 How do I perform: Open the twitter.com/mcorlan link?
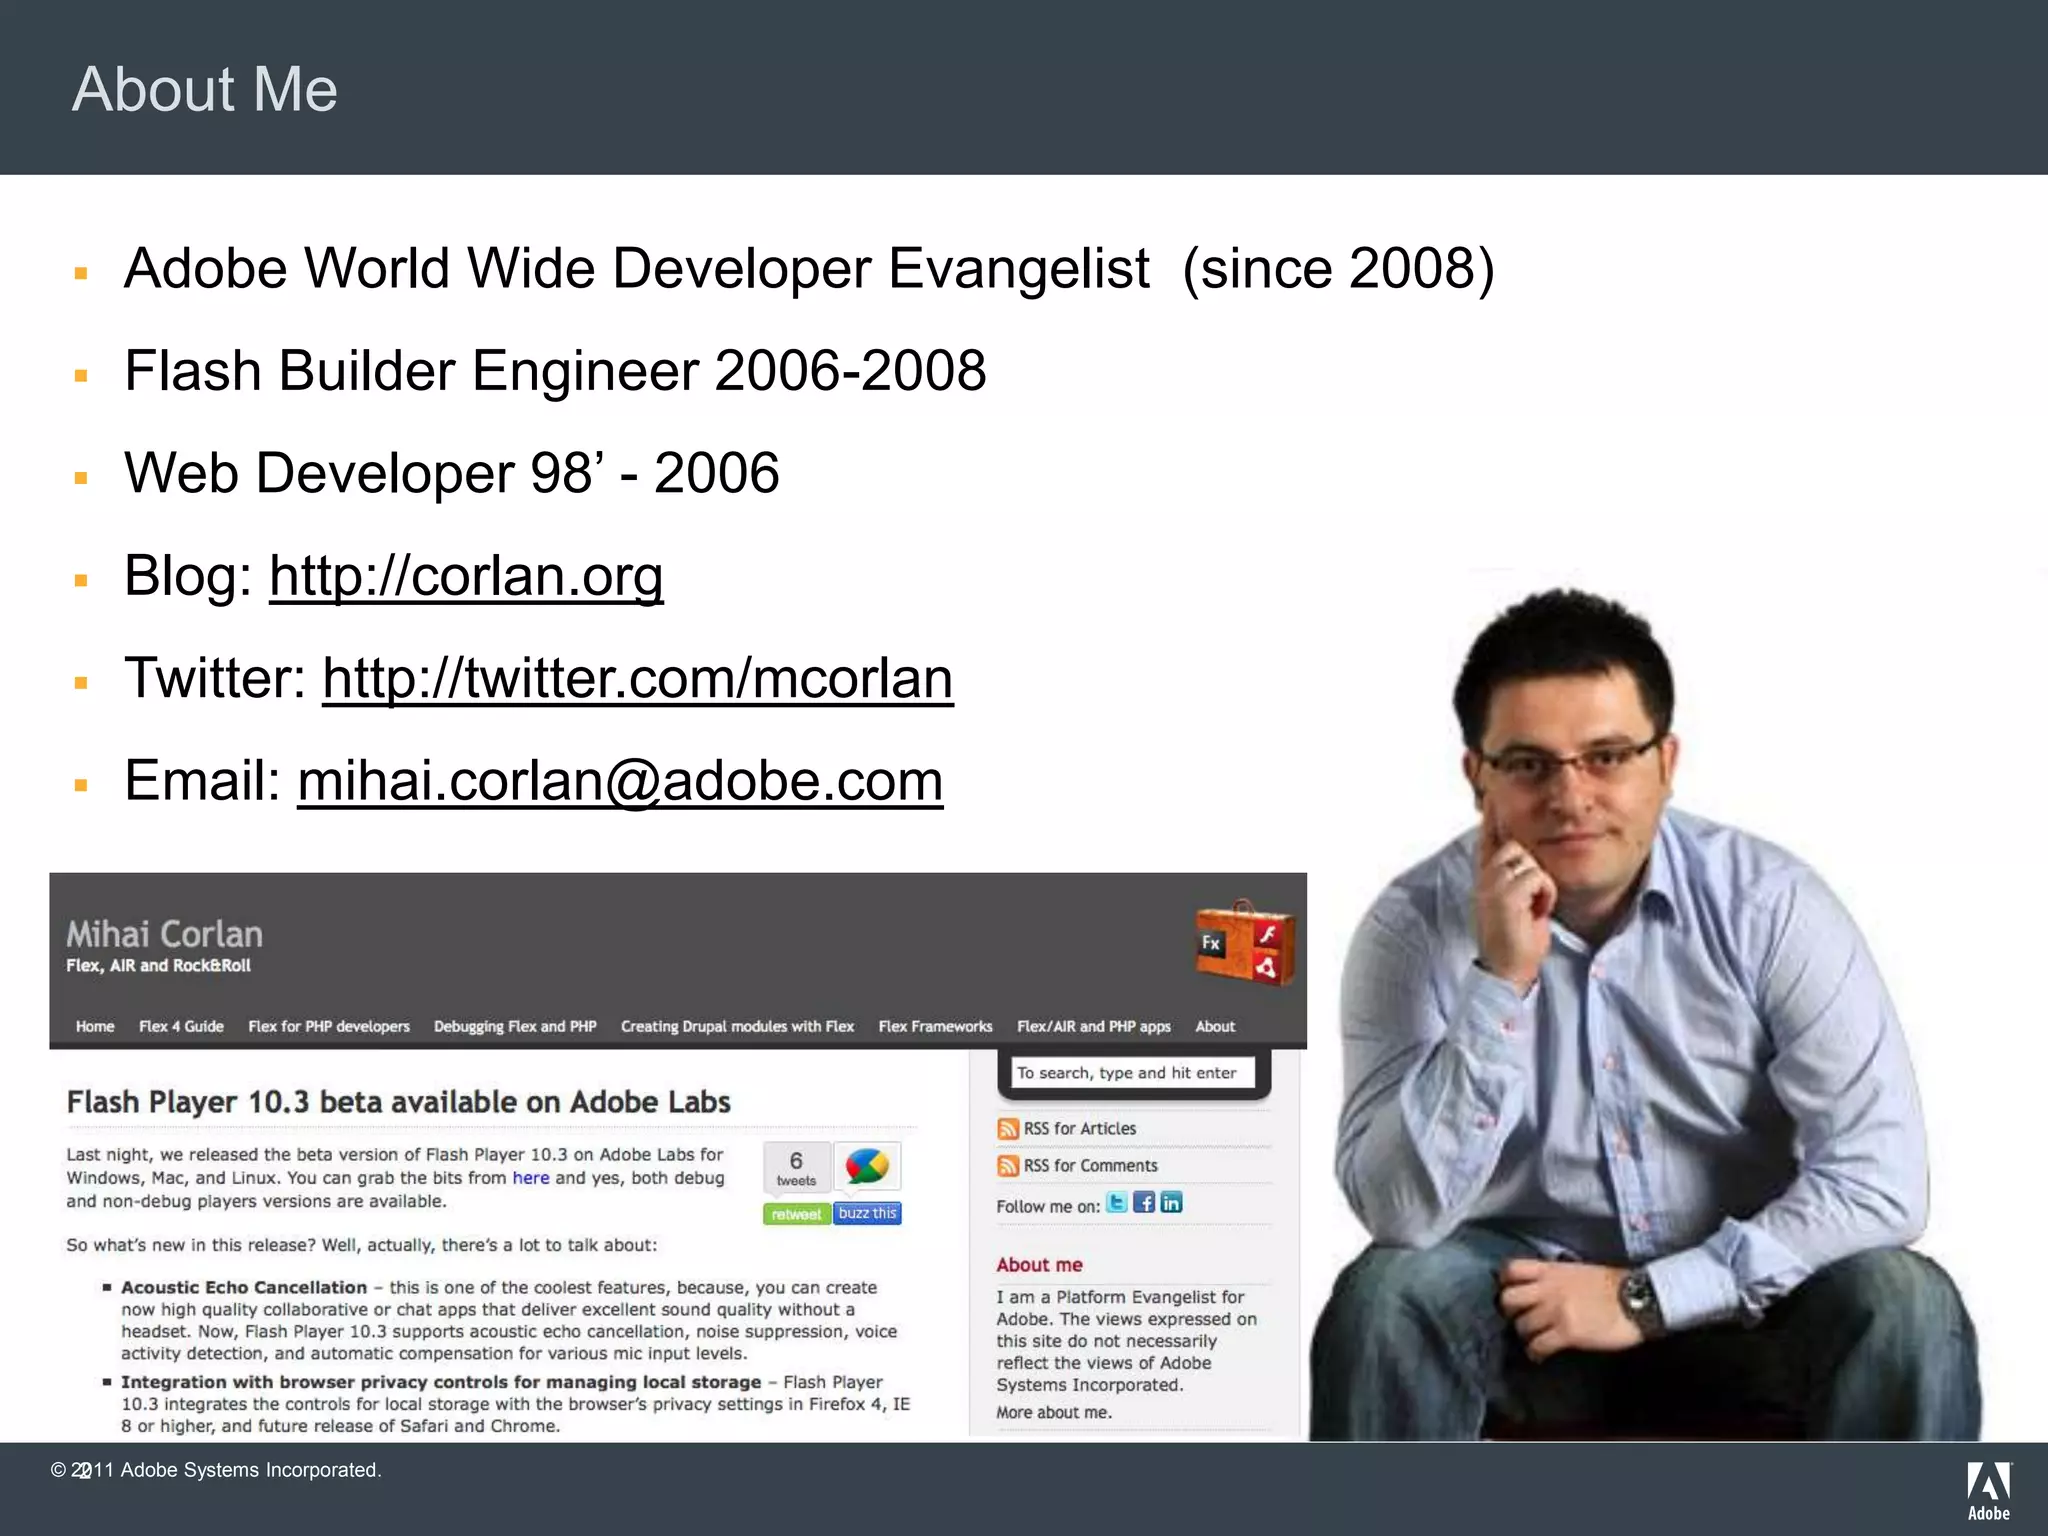coord(637,679)
